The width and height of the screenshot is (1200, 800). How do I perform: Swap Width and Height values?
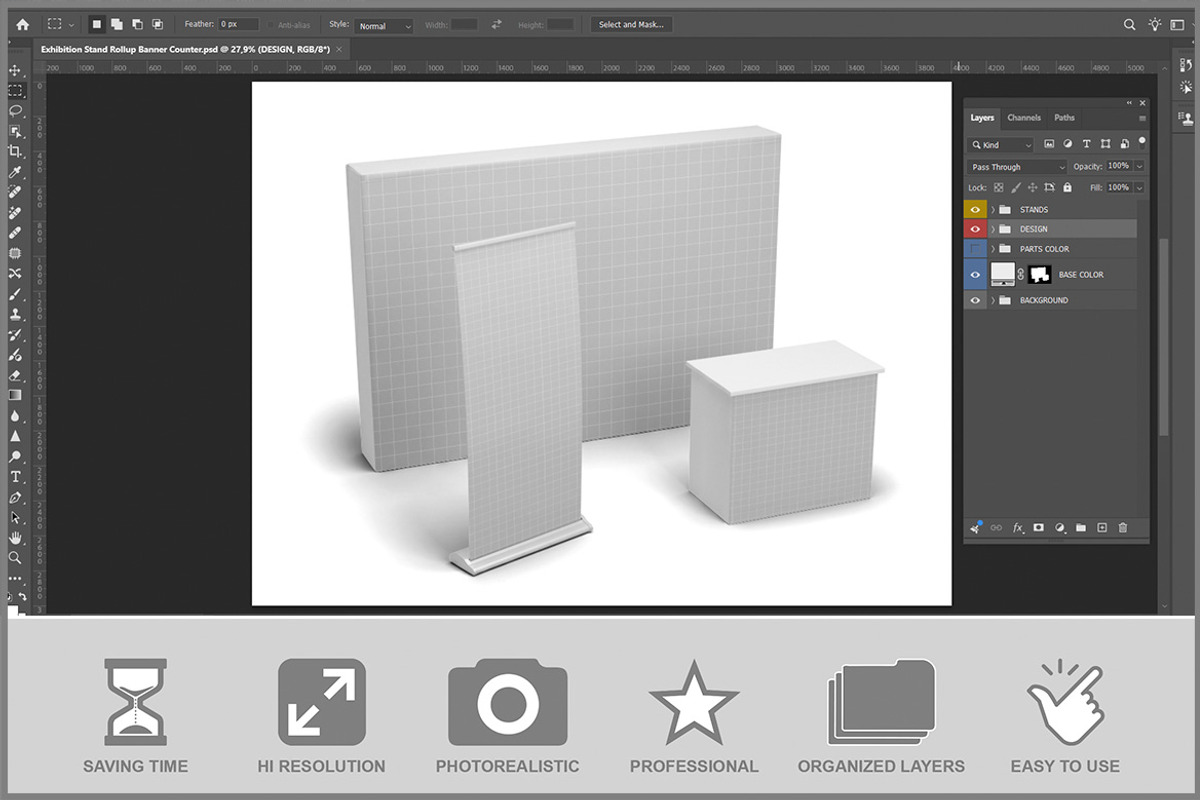click(496, 25)
